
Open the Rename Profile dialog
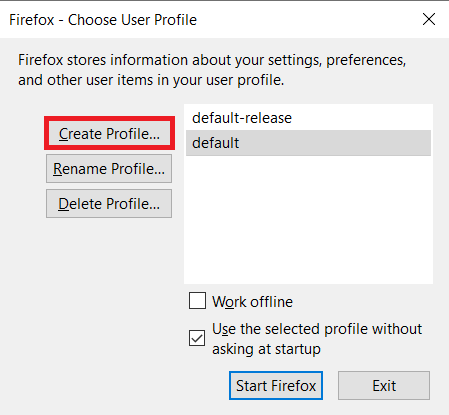point(109,168)
